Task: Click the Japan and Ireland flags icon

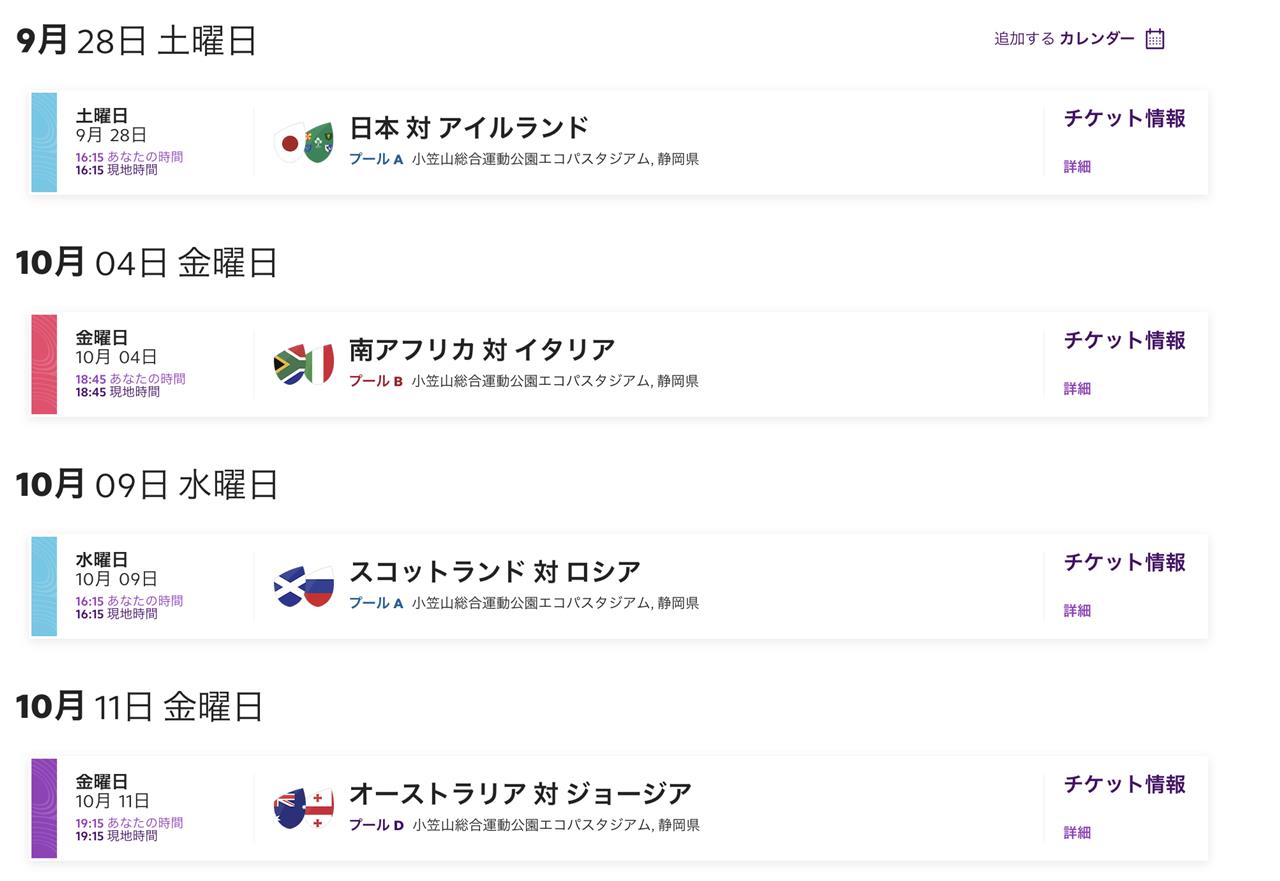Action: 304,143
